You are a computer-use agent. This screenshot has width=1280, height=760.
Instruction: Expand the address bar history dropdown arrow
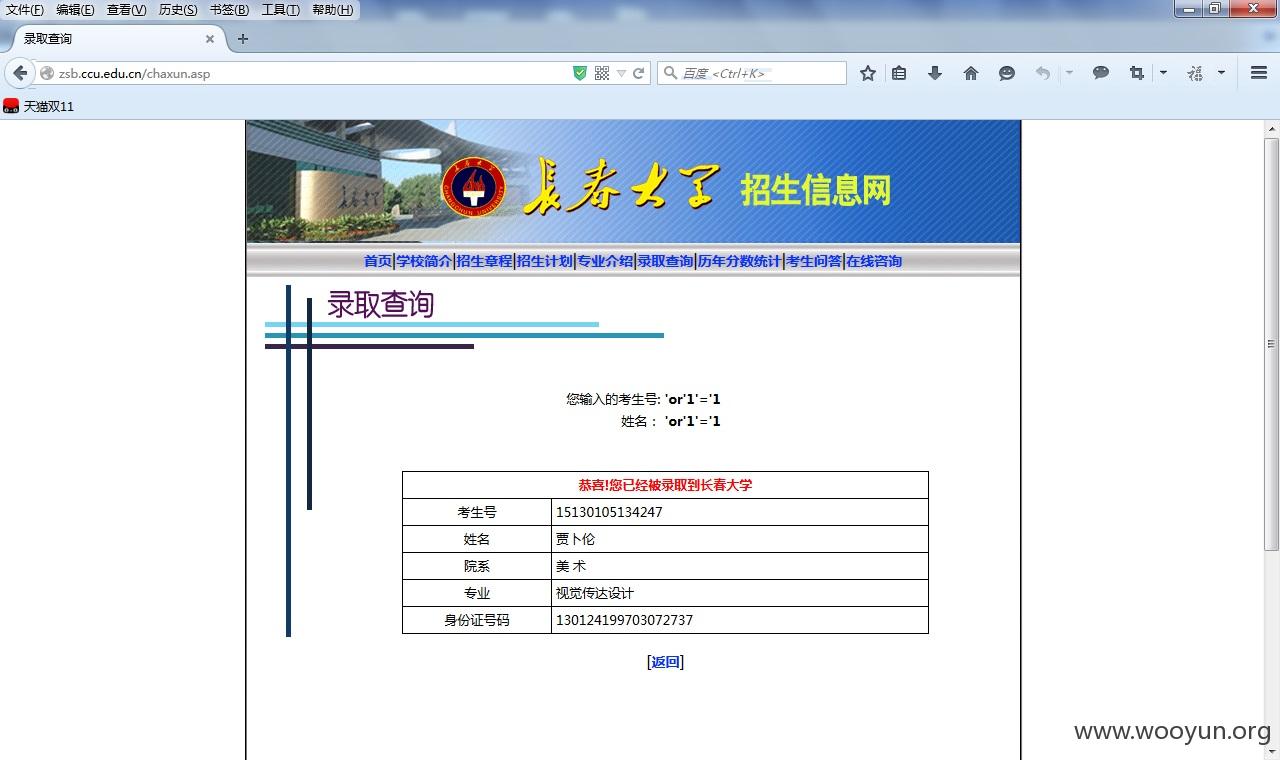(621, 73)
